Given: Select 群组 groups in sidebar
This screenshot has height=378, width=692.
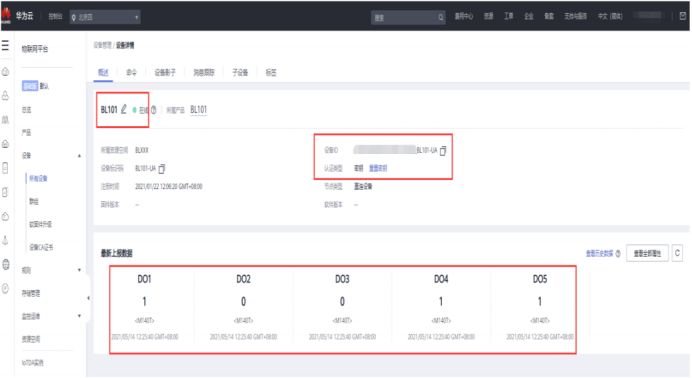Looking at the screenshot, I should pos(34,202).
